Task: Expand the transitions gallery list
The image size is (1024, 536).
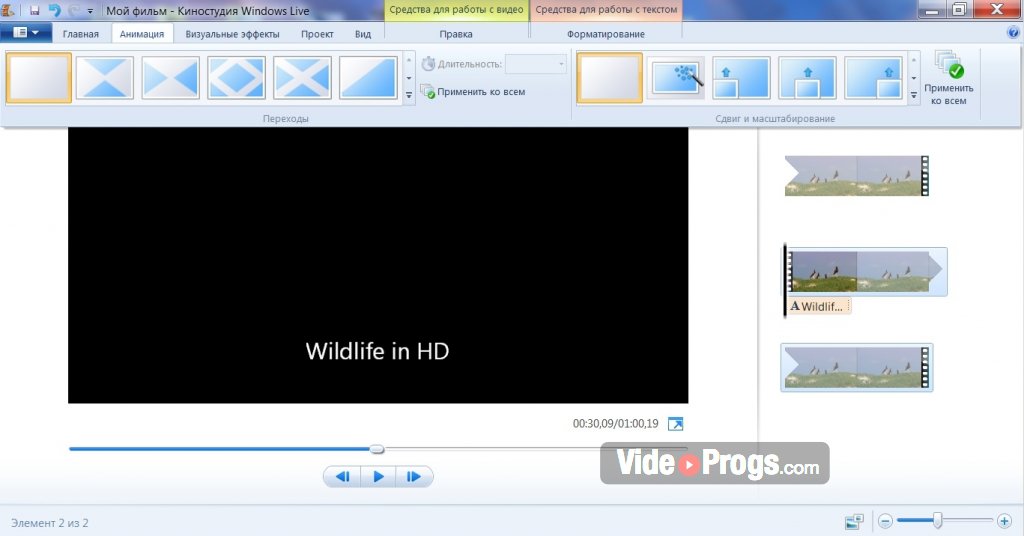Action: (x=409, y=95)
